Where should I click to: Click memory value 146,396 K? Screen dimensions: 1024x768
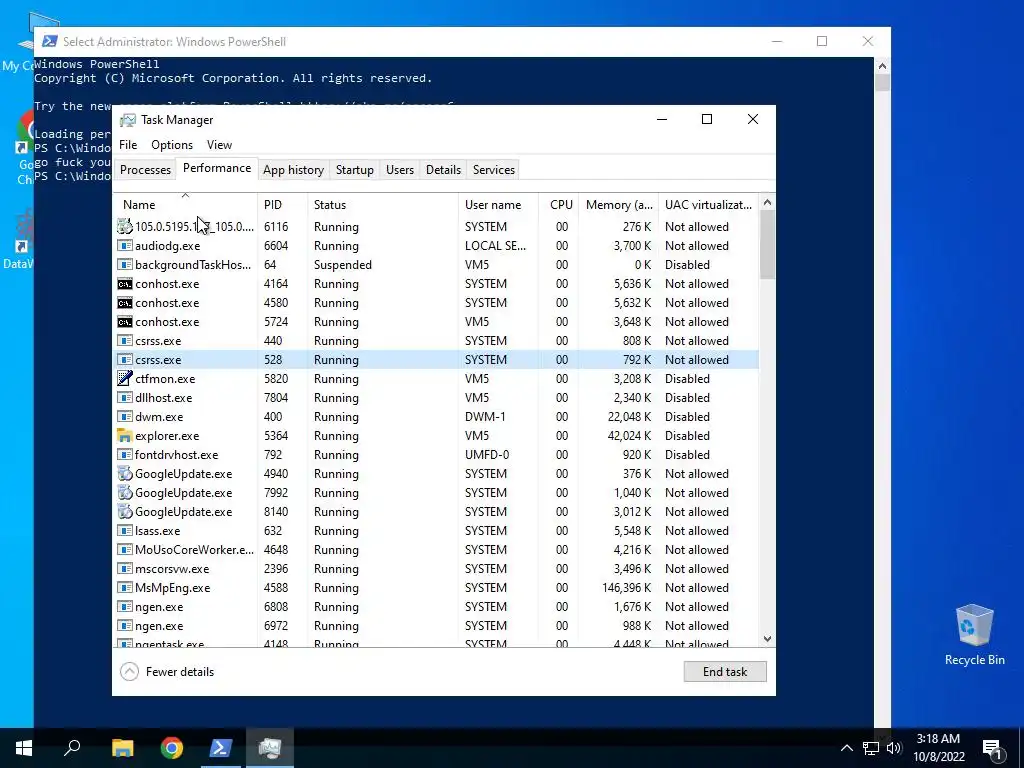coord(626,588)
